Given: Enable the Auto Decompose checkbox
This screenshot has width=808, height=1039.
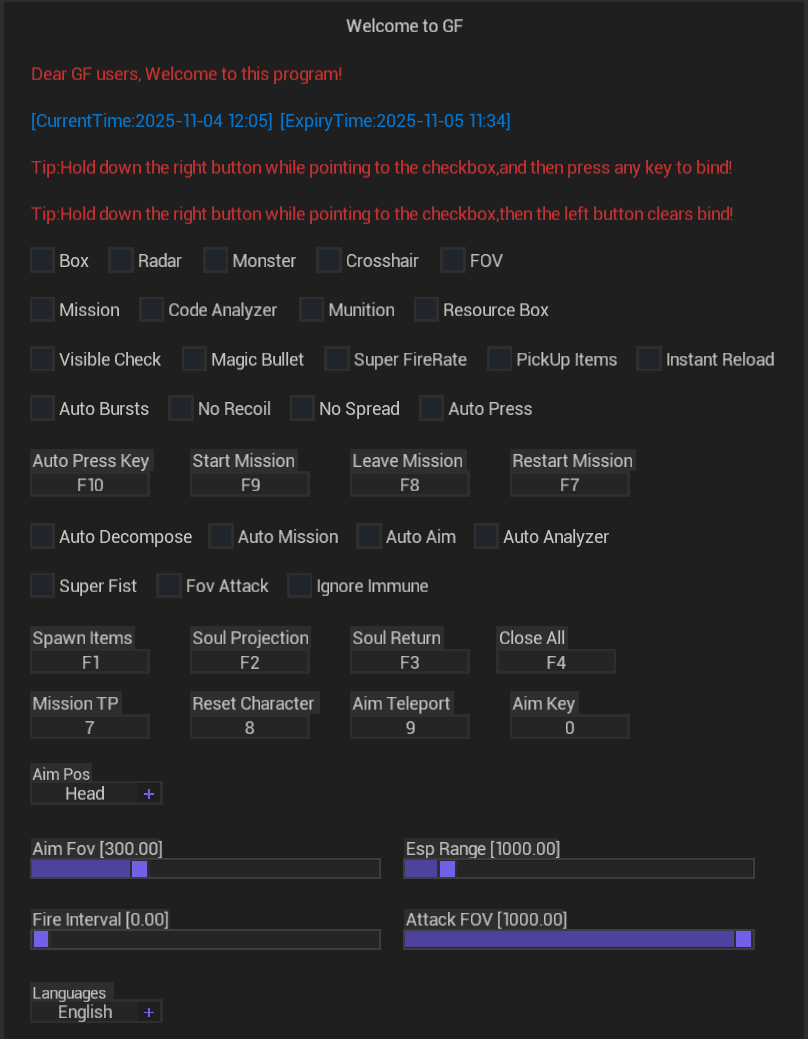Looking at the screenshot, I should (x=42, y=537).
